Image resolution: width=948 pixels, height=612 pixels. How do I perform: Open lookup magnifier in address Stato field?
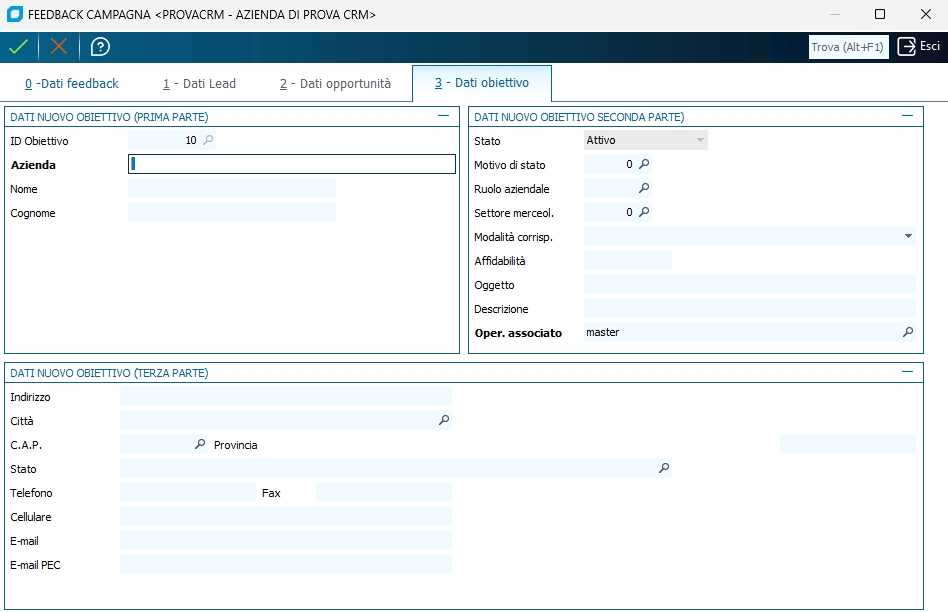click(664, 468)
